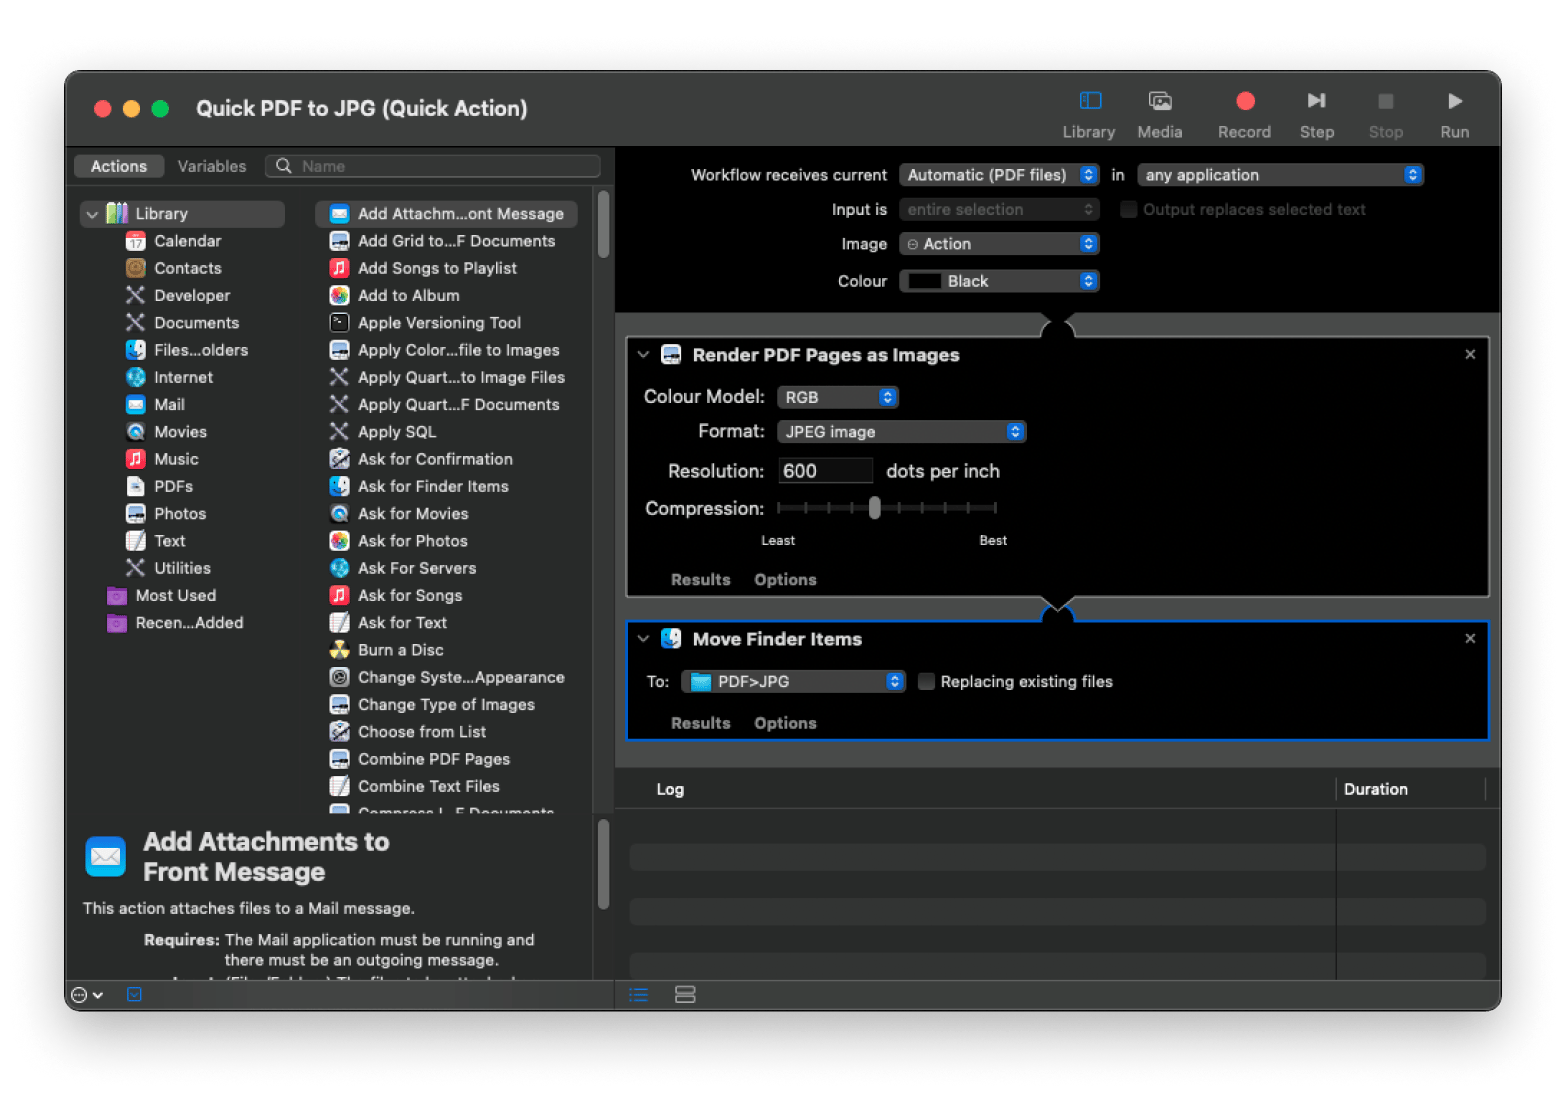
Task: Open the Media browser icon
Action: pyautogui.click(x=1159, y=102)
